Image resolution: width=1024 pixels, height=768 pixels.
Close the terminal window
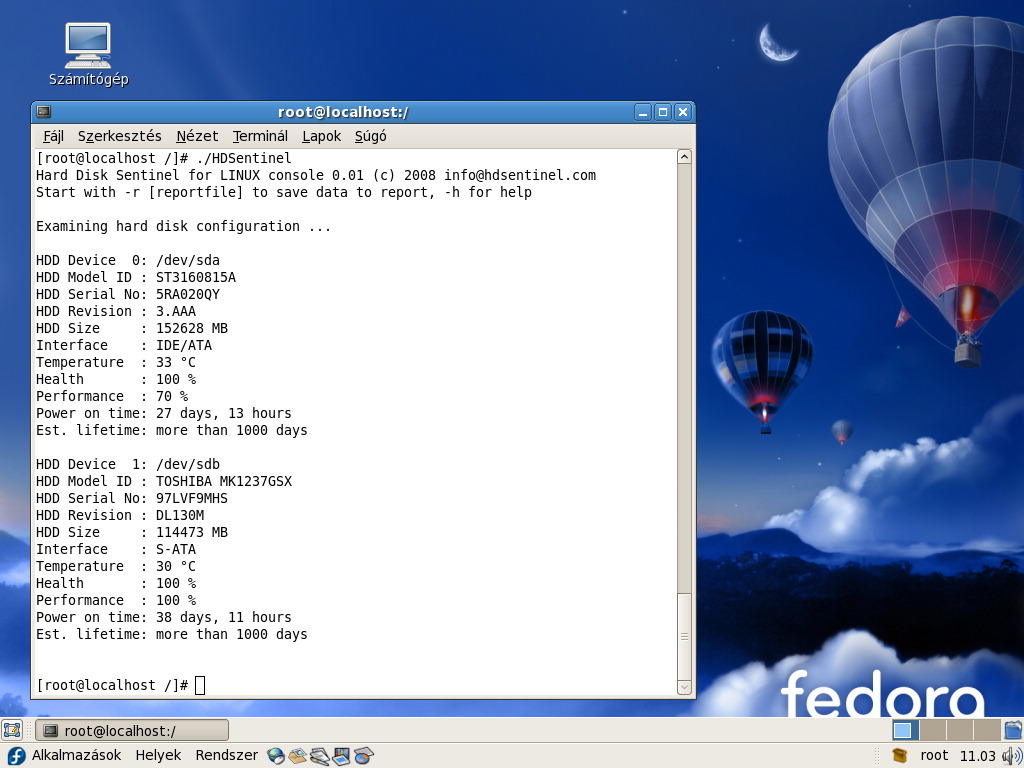coord(683,112)
